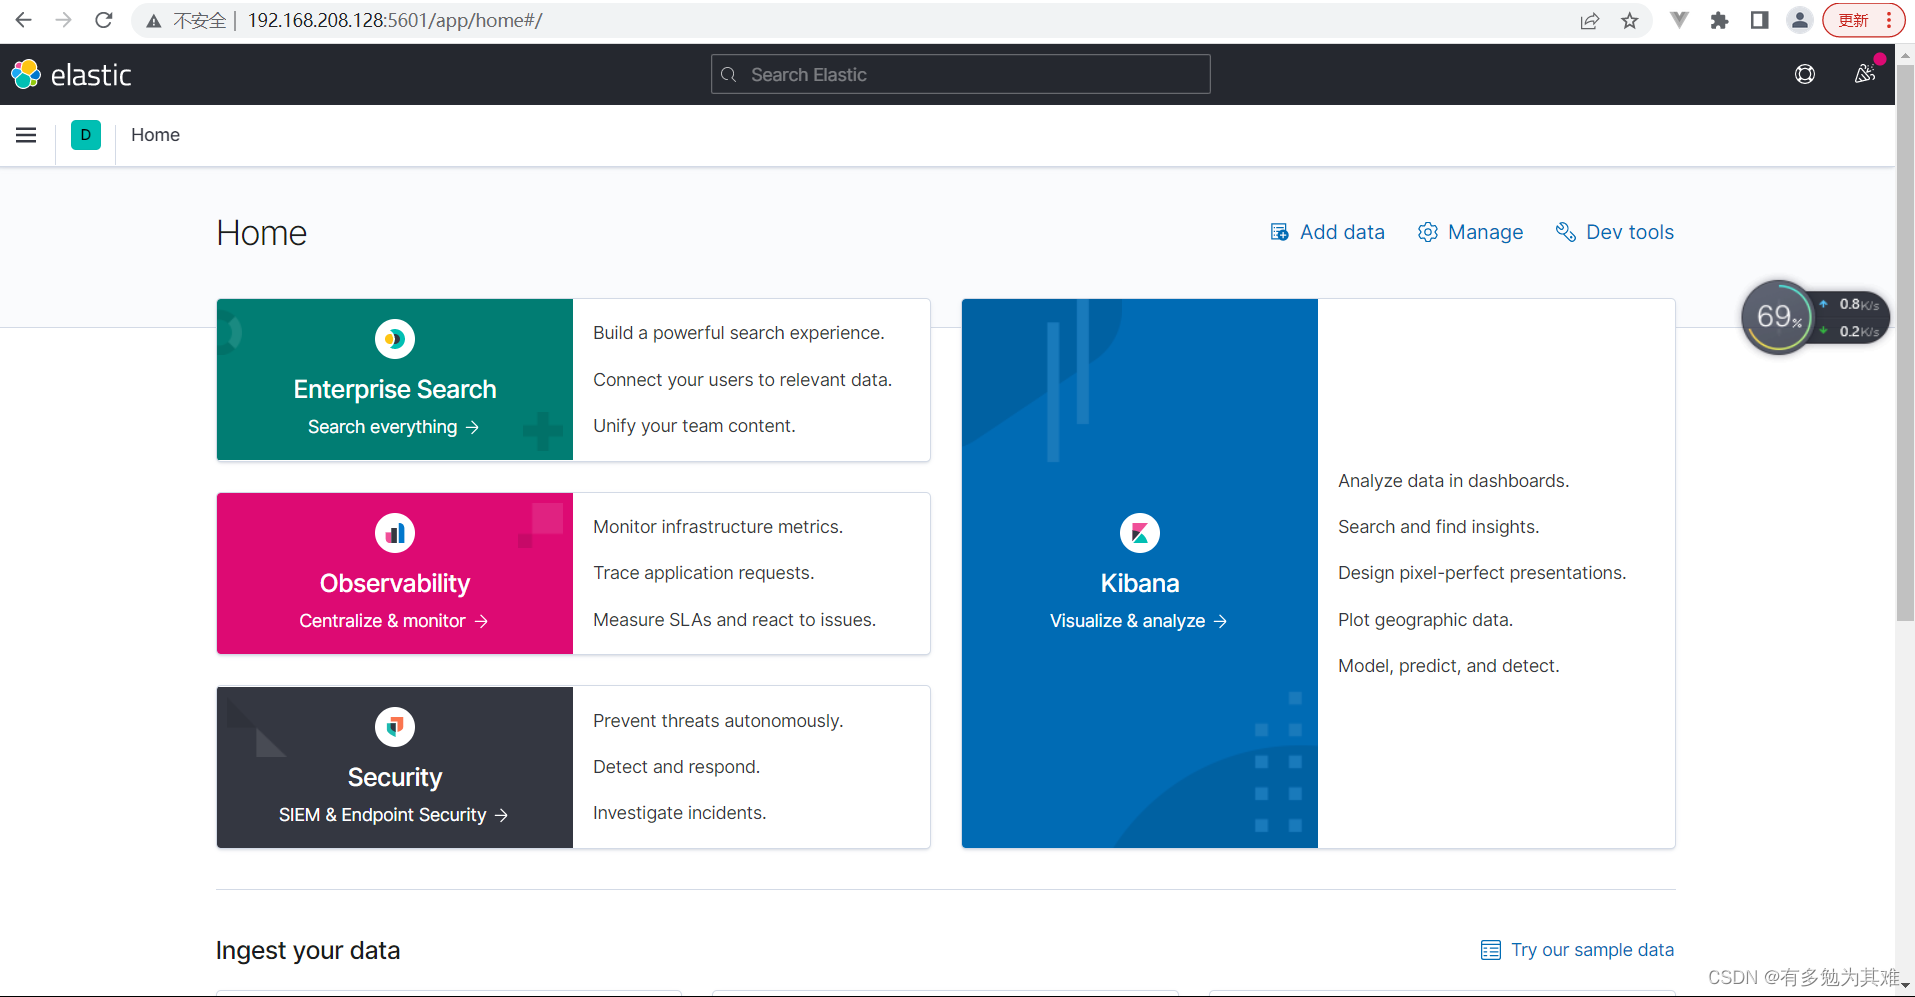Click the not-secure warning triangle icon

coord(154,20)
